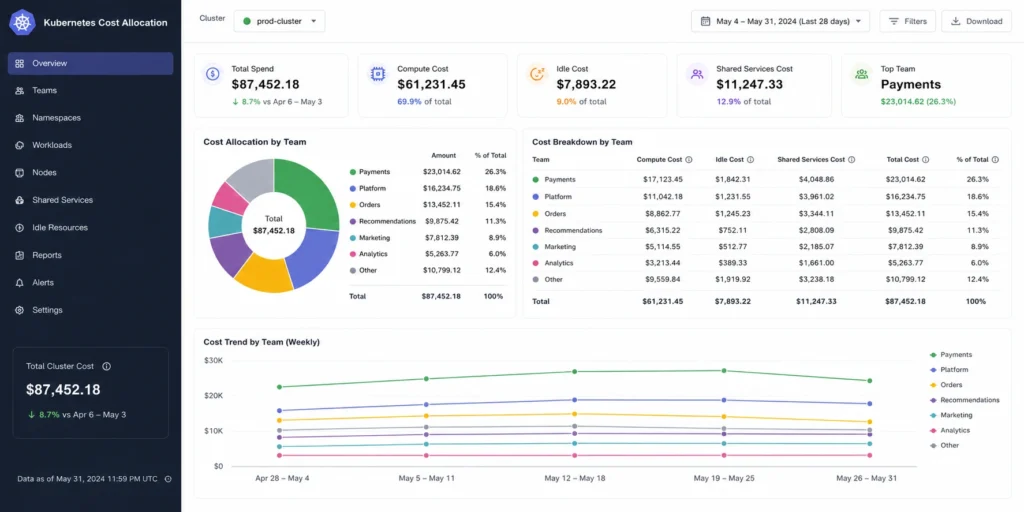Click info icon beside Total Cost column header
The height and width of the screenshot is (512, 1024).
point(926,159)
